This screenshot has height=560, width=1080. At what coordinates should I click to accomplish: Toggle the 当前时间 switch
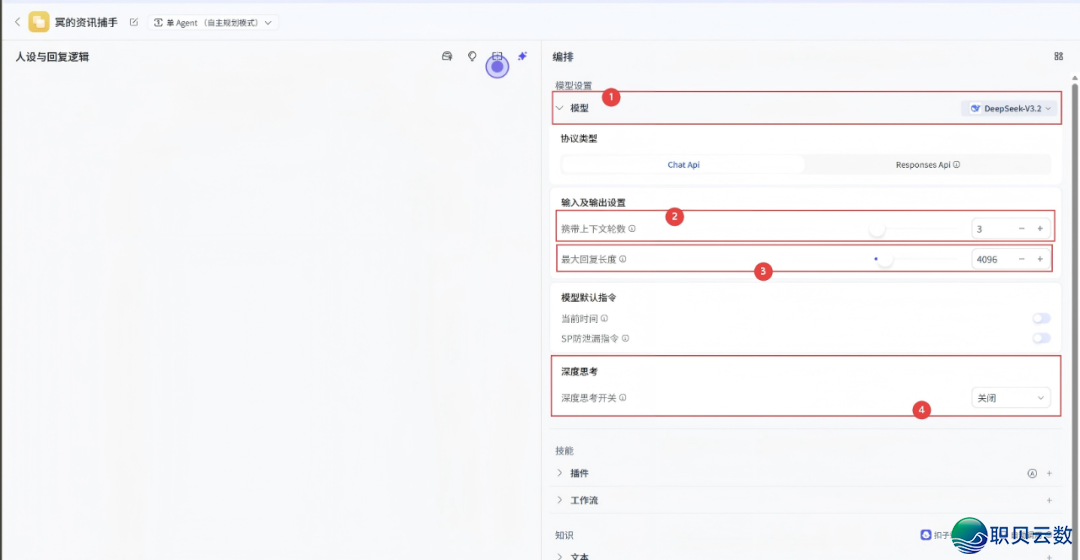(1041, 318)
